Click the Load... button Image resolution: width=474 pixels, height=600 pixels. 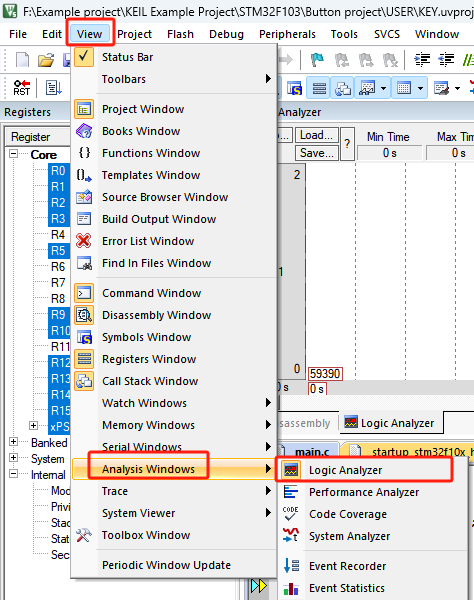[x=316, y=135]
